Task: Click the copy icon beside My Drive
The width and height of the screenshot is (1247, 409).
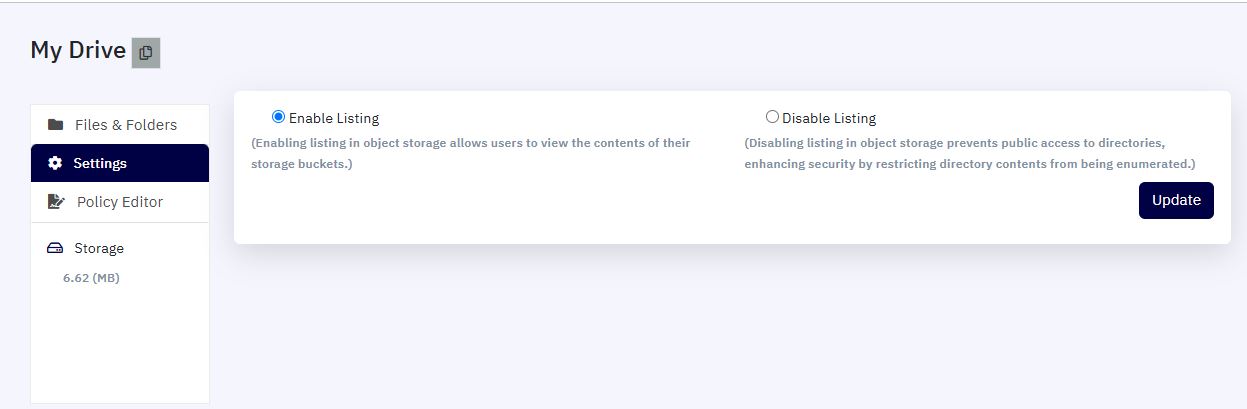Action: (x=146, y=53)
